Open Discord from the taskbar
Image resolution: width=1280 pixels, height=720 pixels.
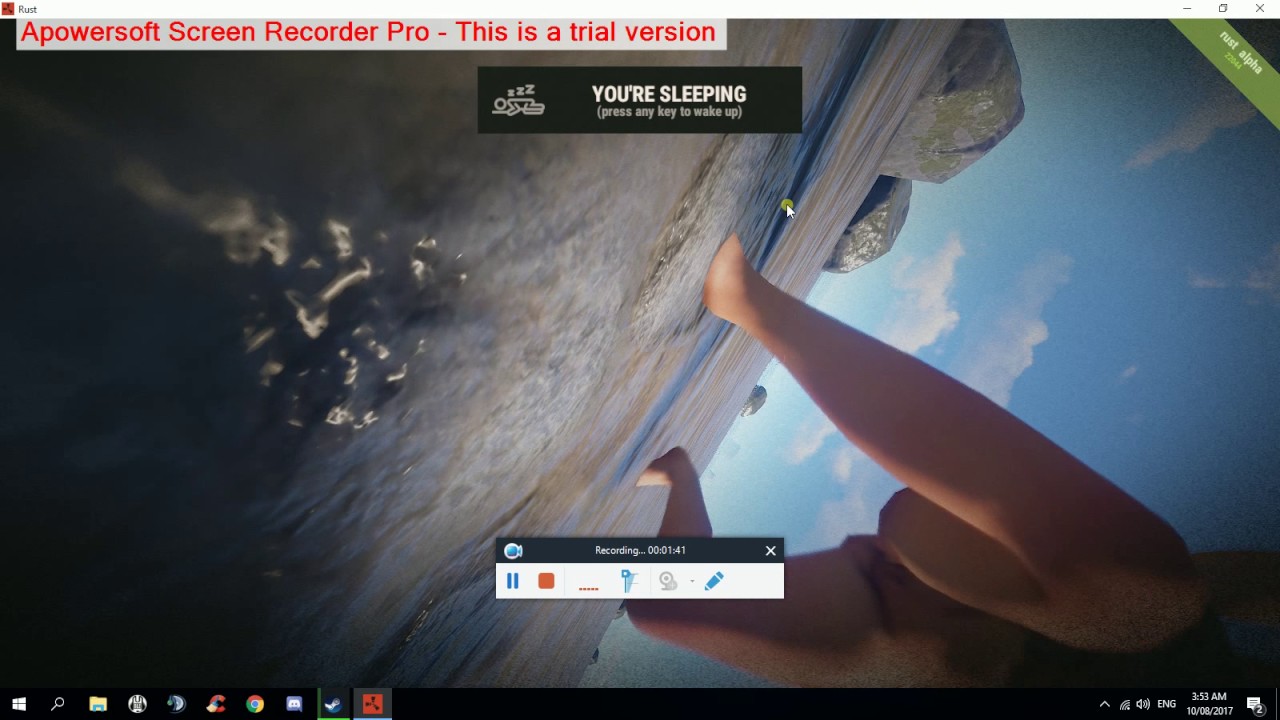(x=294, y=704)
